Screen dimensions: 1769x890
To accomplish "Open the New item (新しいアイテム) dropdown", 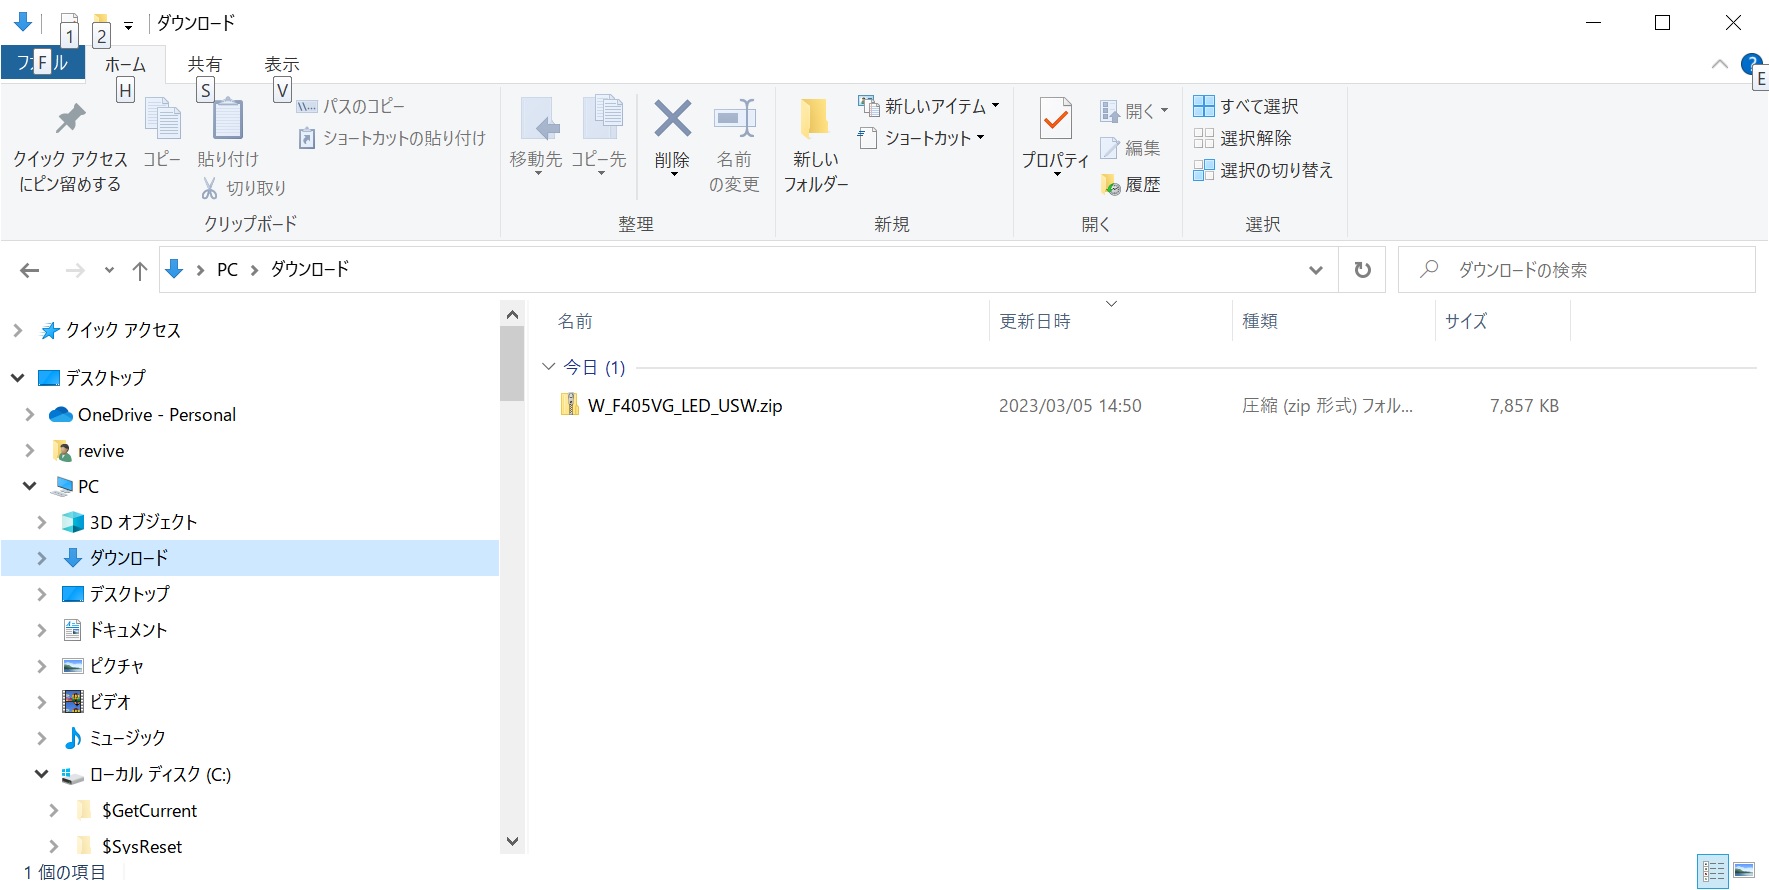I will (x=929, y=106).
